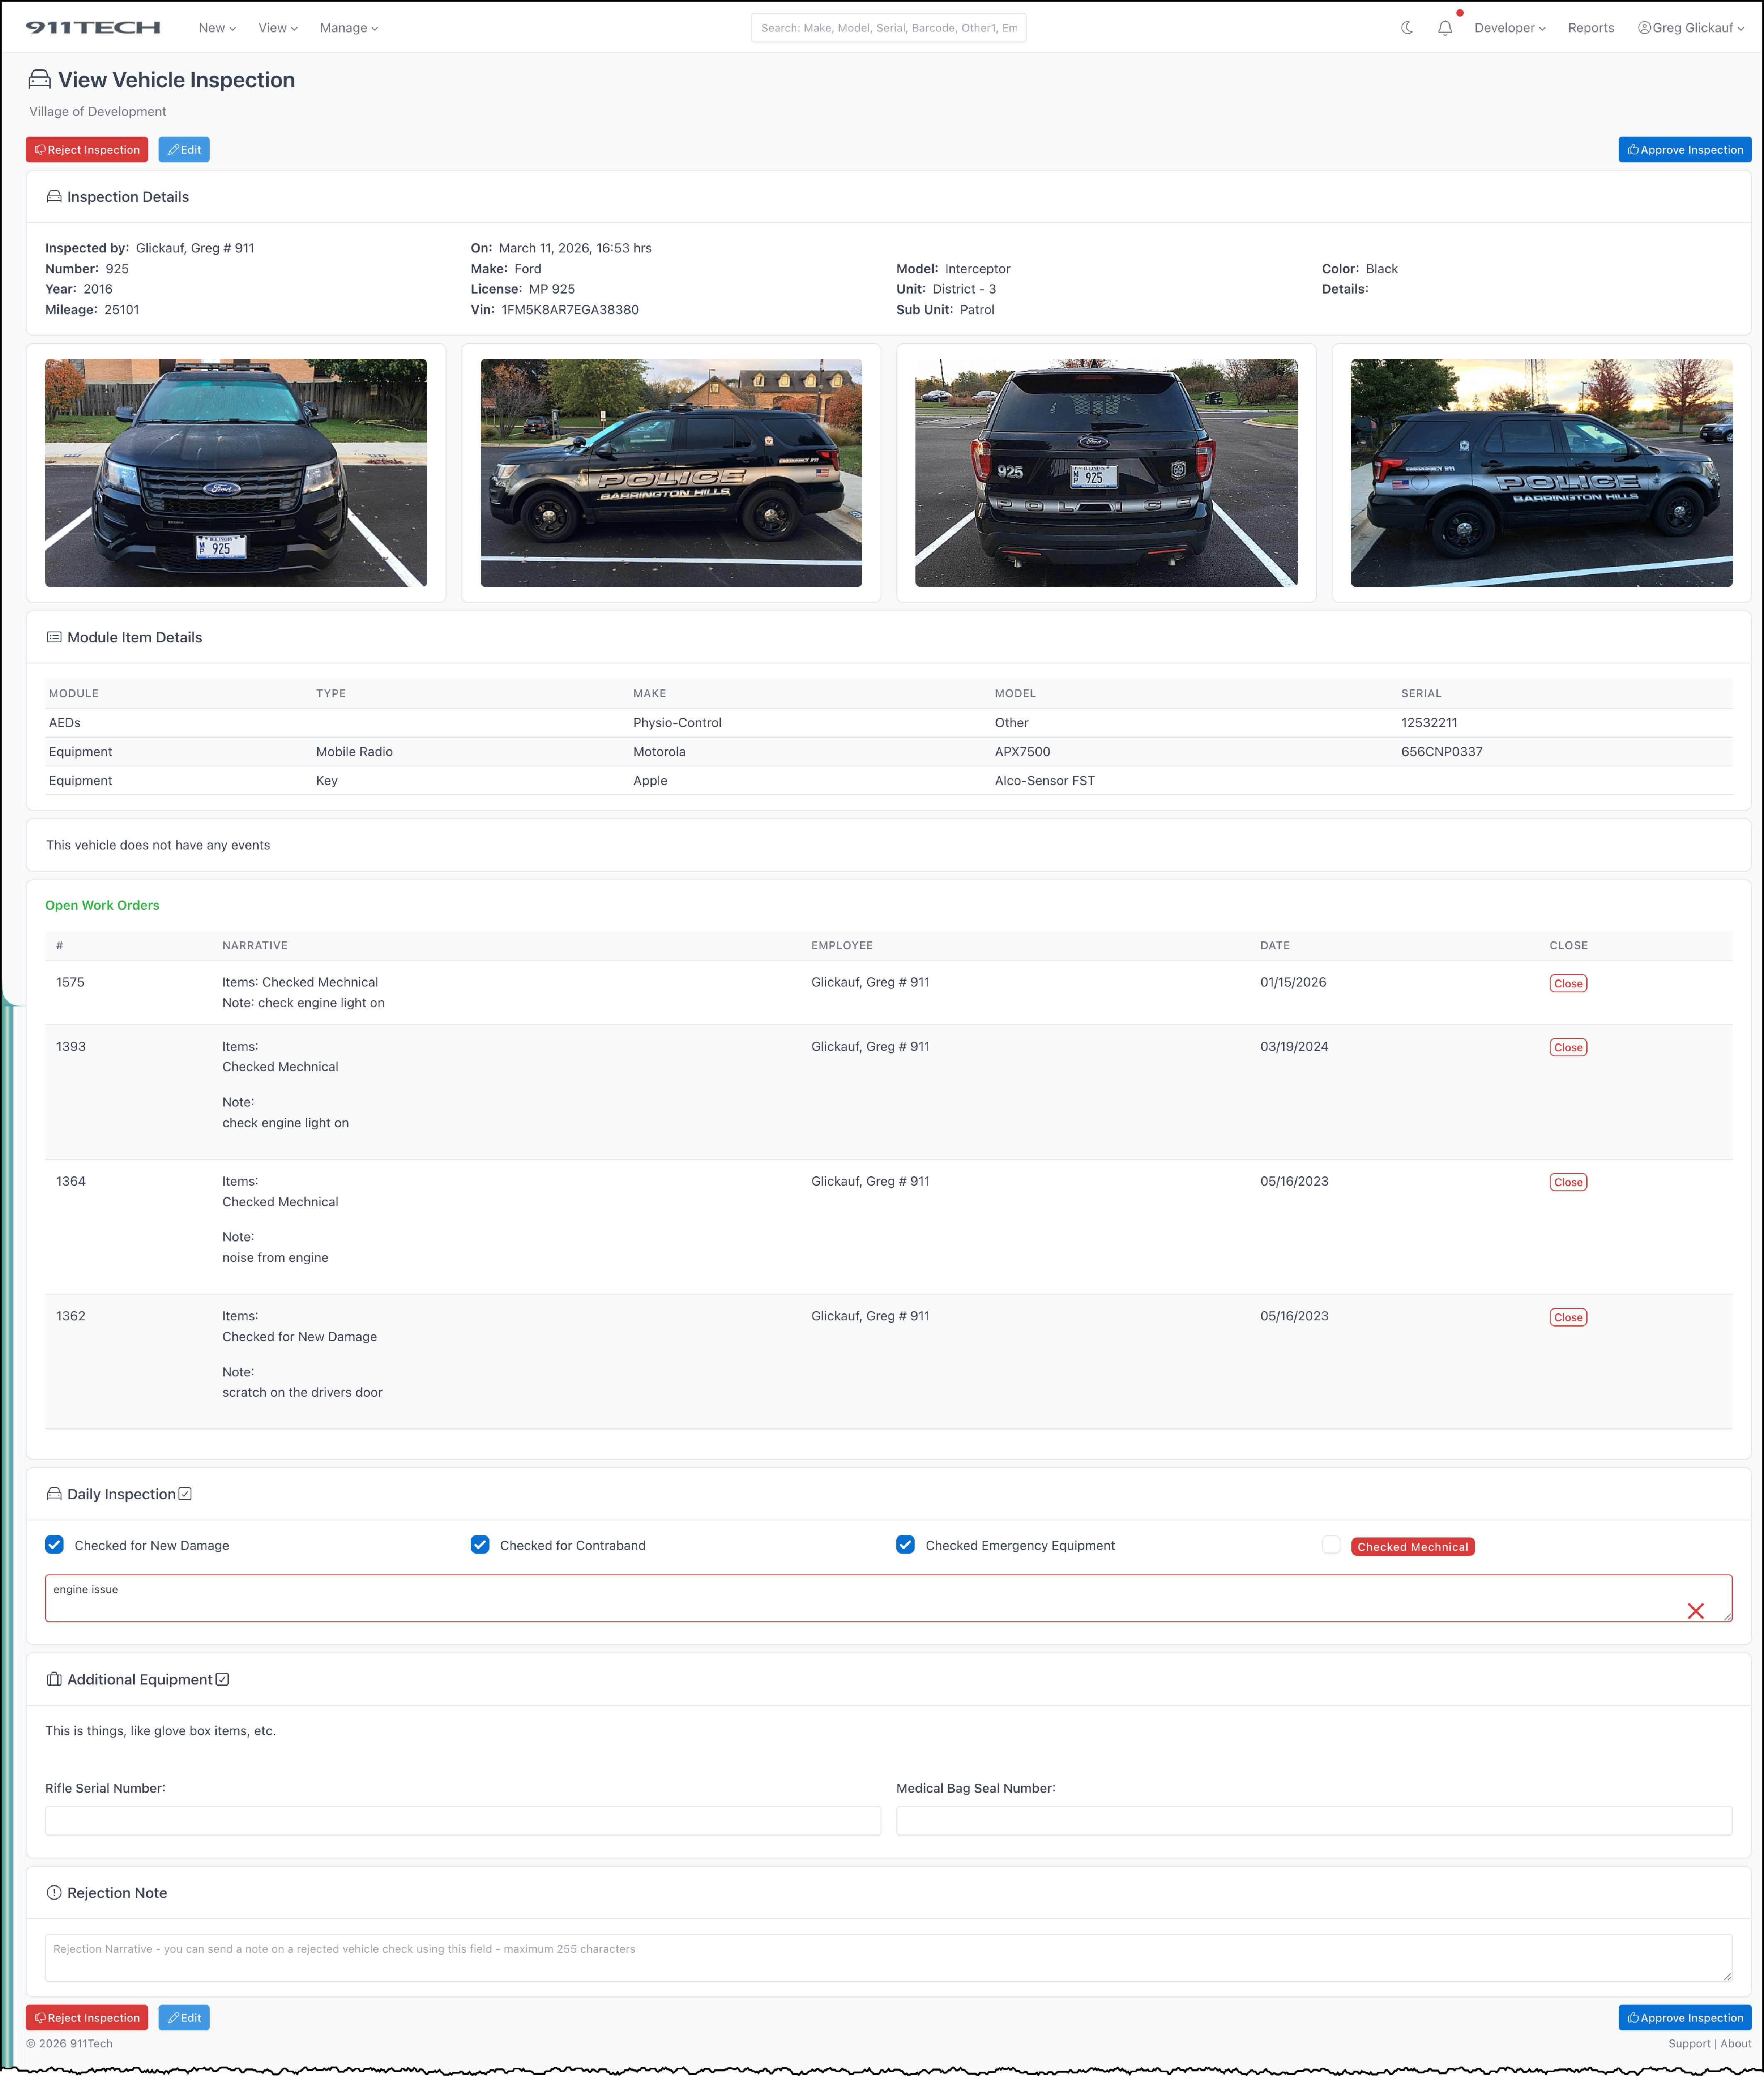This screenshot has height=2076, width=1764.
Task: Click Rifle Serial Number field
Action: [x=462, y=1821]
